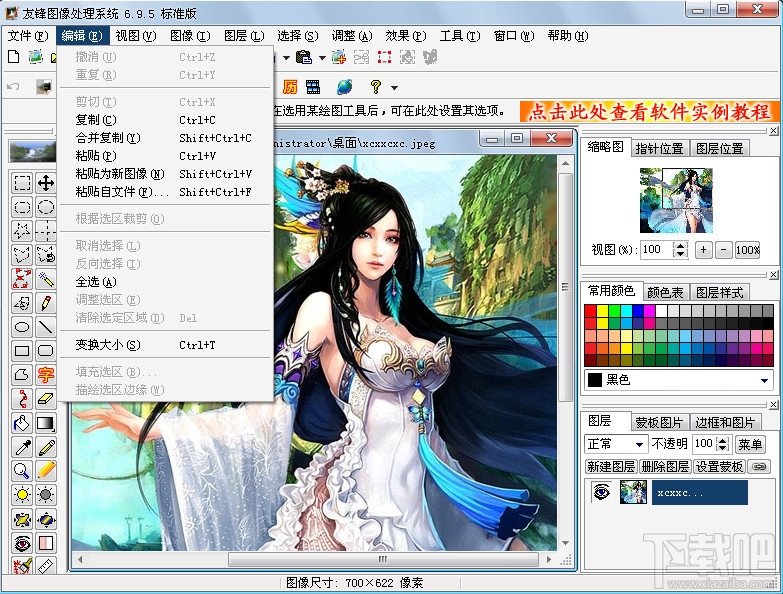Open the 正常 blend mode dropdown
This screenshot has height=594, width=783.
640,444
